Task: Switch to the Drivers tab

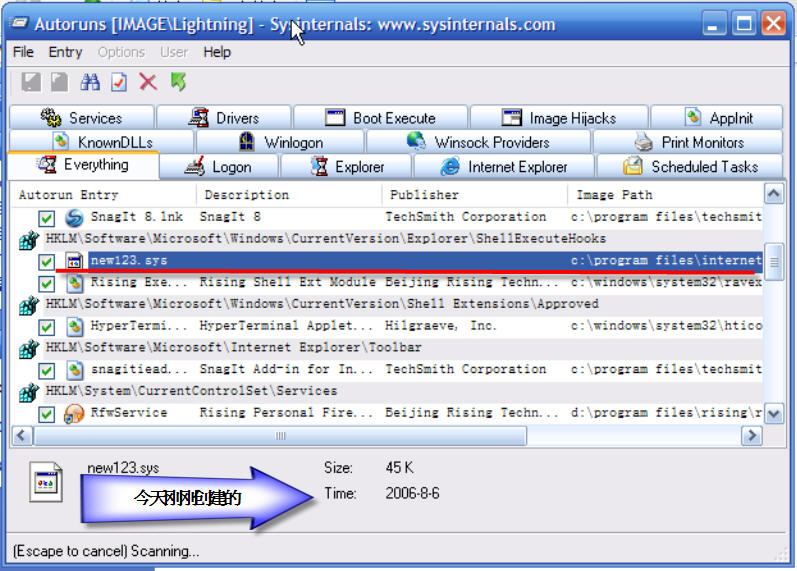Action: pos(224,117)
